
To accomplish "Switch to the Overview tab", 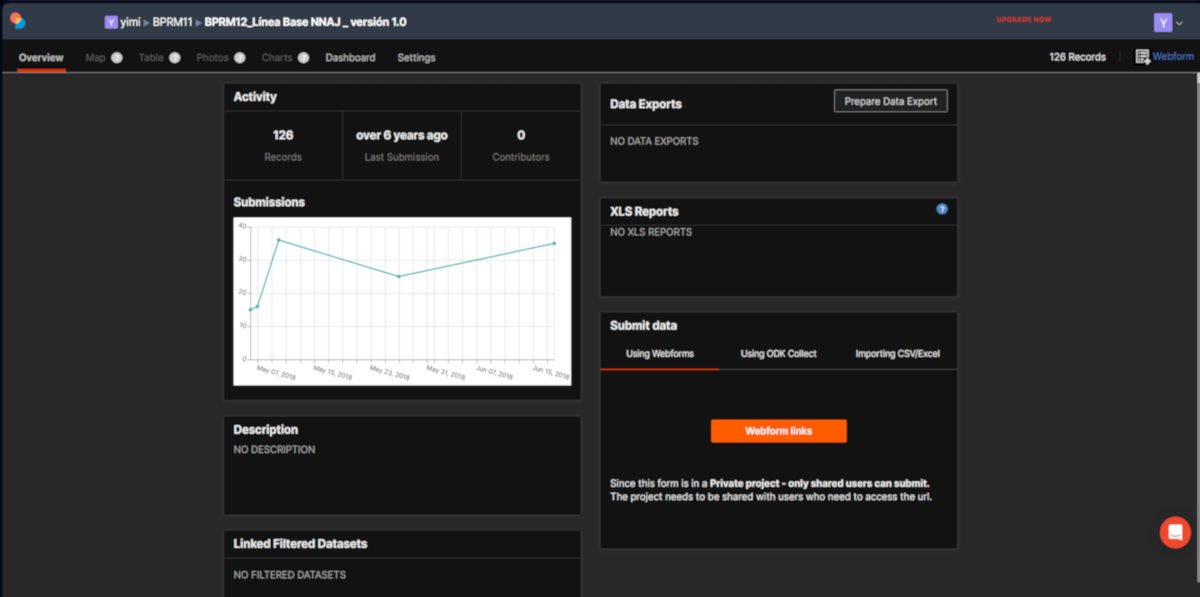I will coord(41,58).
